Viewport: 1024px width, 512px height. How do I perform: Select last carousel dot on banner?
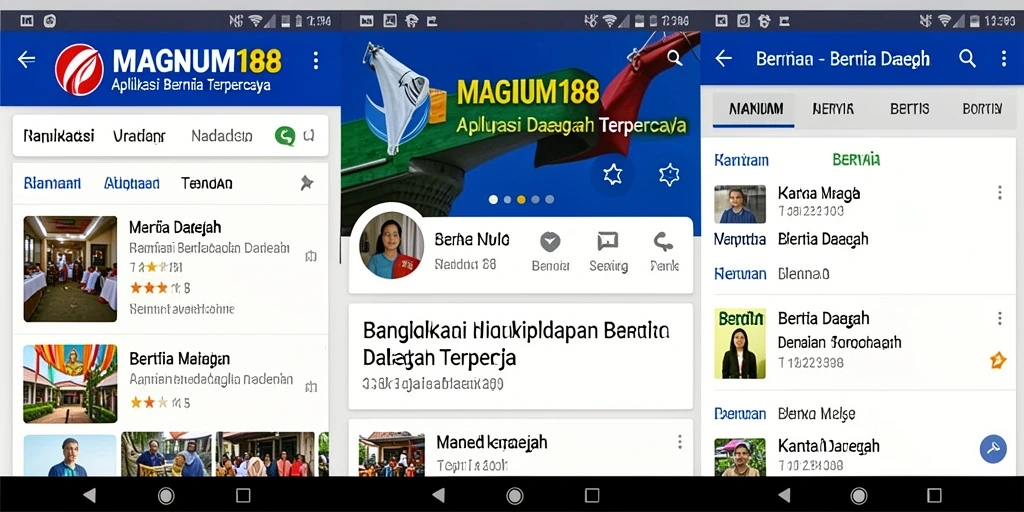pyautogui.click(x=549, y=199)
